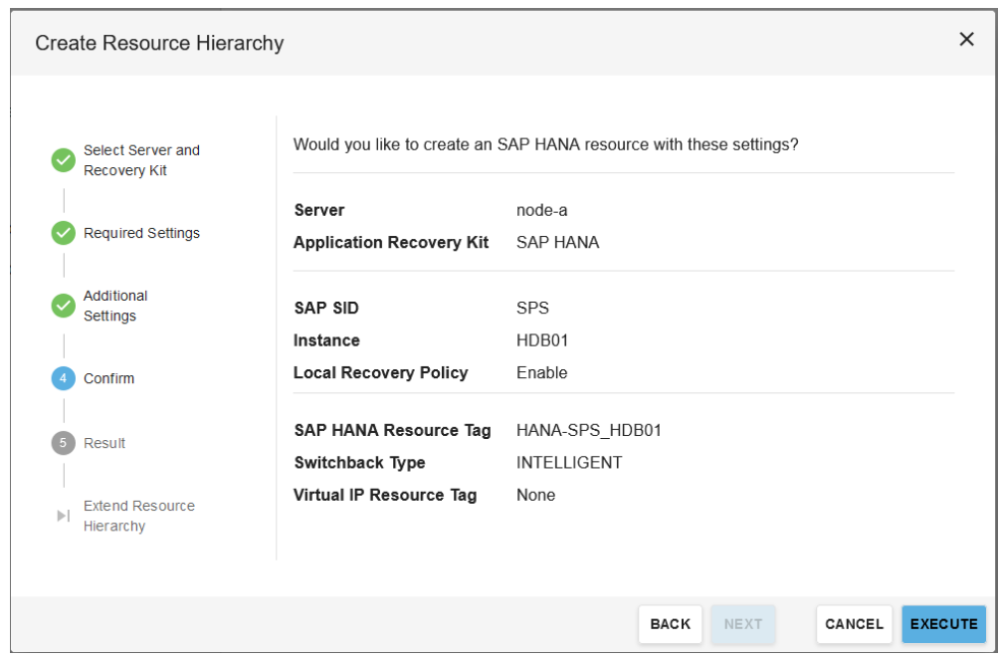The height and width of the screenshot is (657, 1000).
Task: Click the disabled Next button
Action: (743, 624)
